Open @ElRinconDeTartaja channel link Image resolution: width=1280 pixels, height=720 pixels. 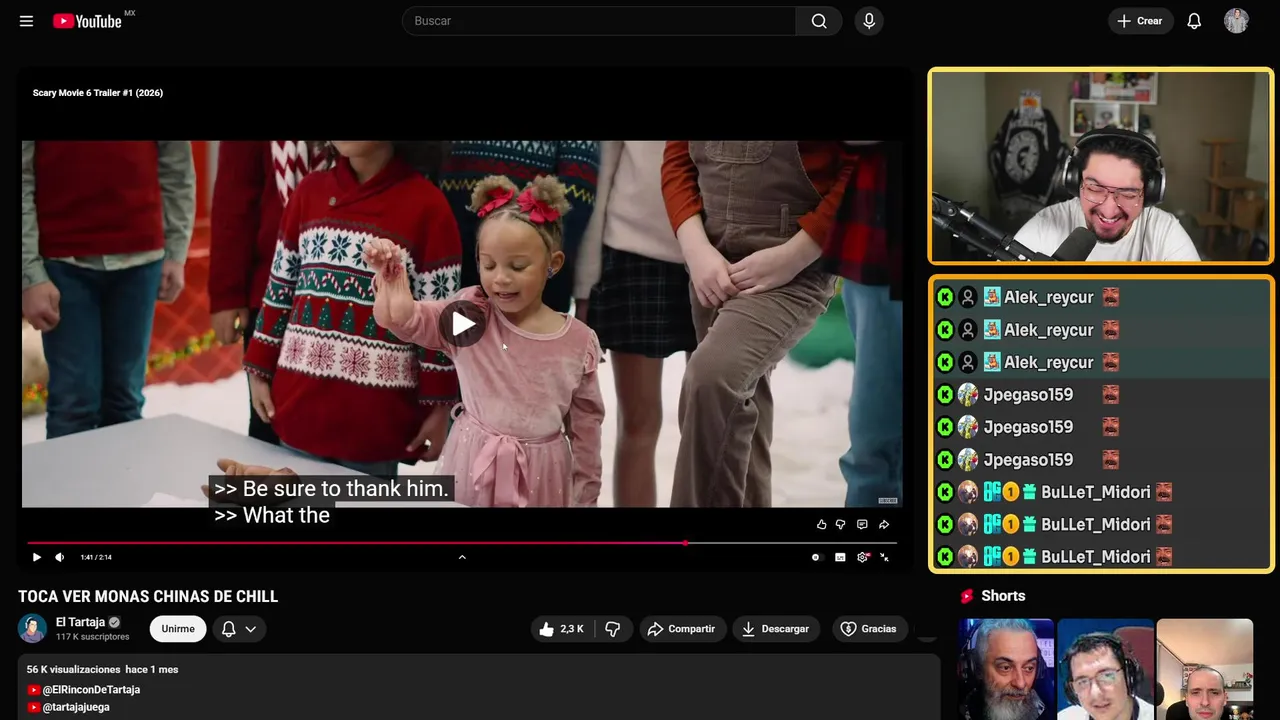click(91, 690)
